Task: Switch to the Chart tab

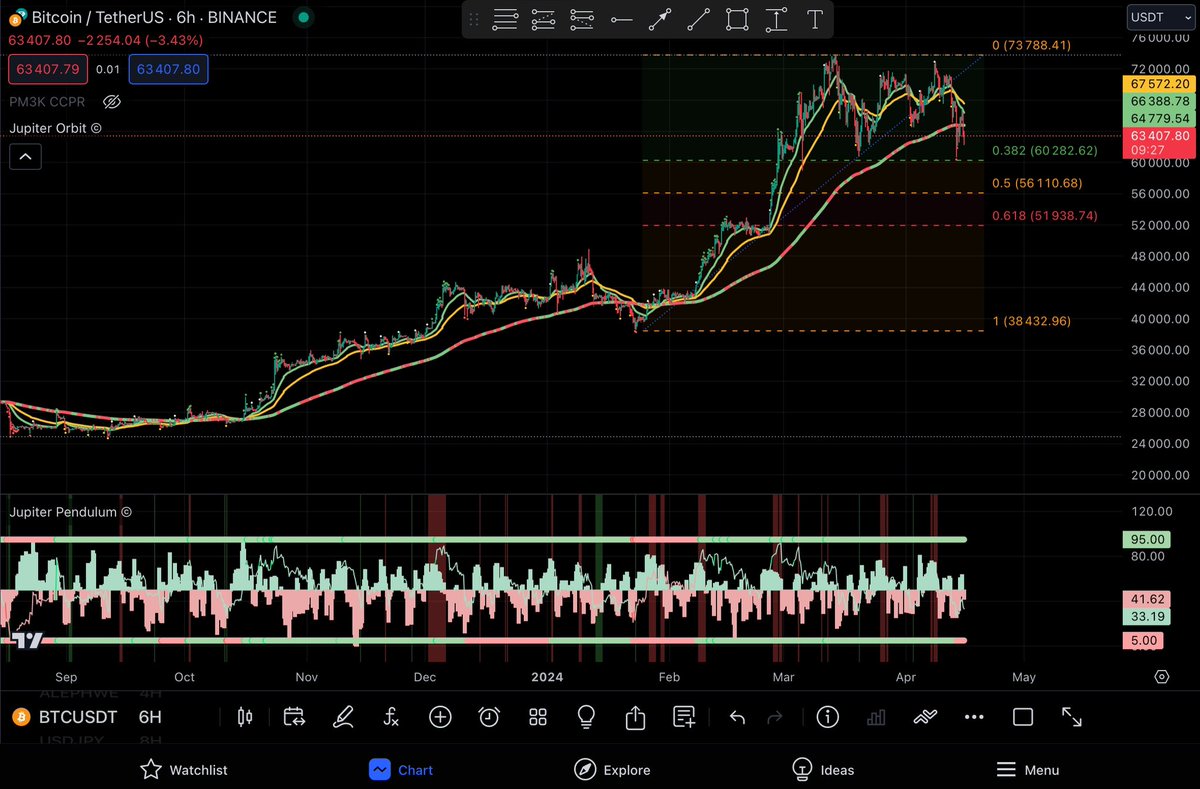Action: tap(401, 769)
